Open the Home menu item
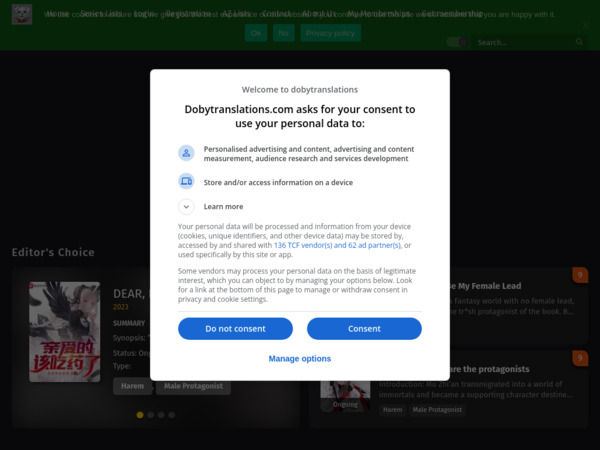The image size is (600, 450). click(x=58, y=14)
